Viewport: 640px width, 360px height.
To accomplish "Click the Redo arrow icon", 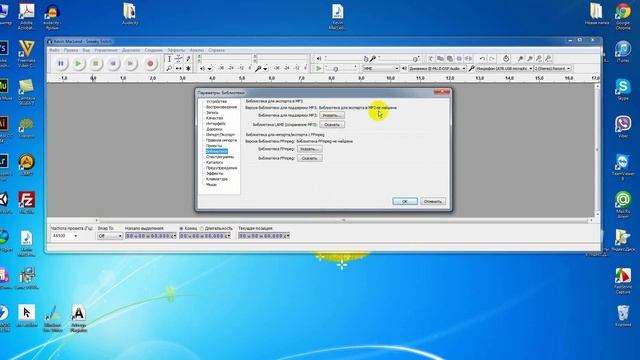I will coord(491,59).
